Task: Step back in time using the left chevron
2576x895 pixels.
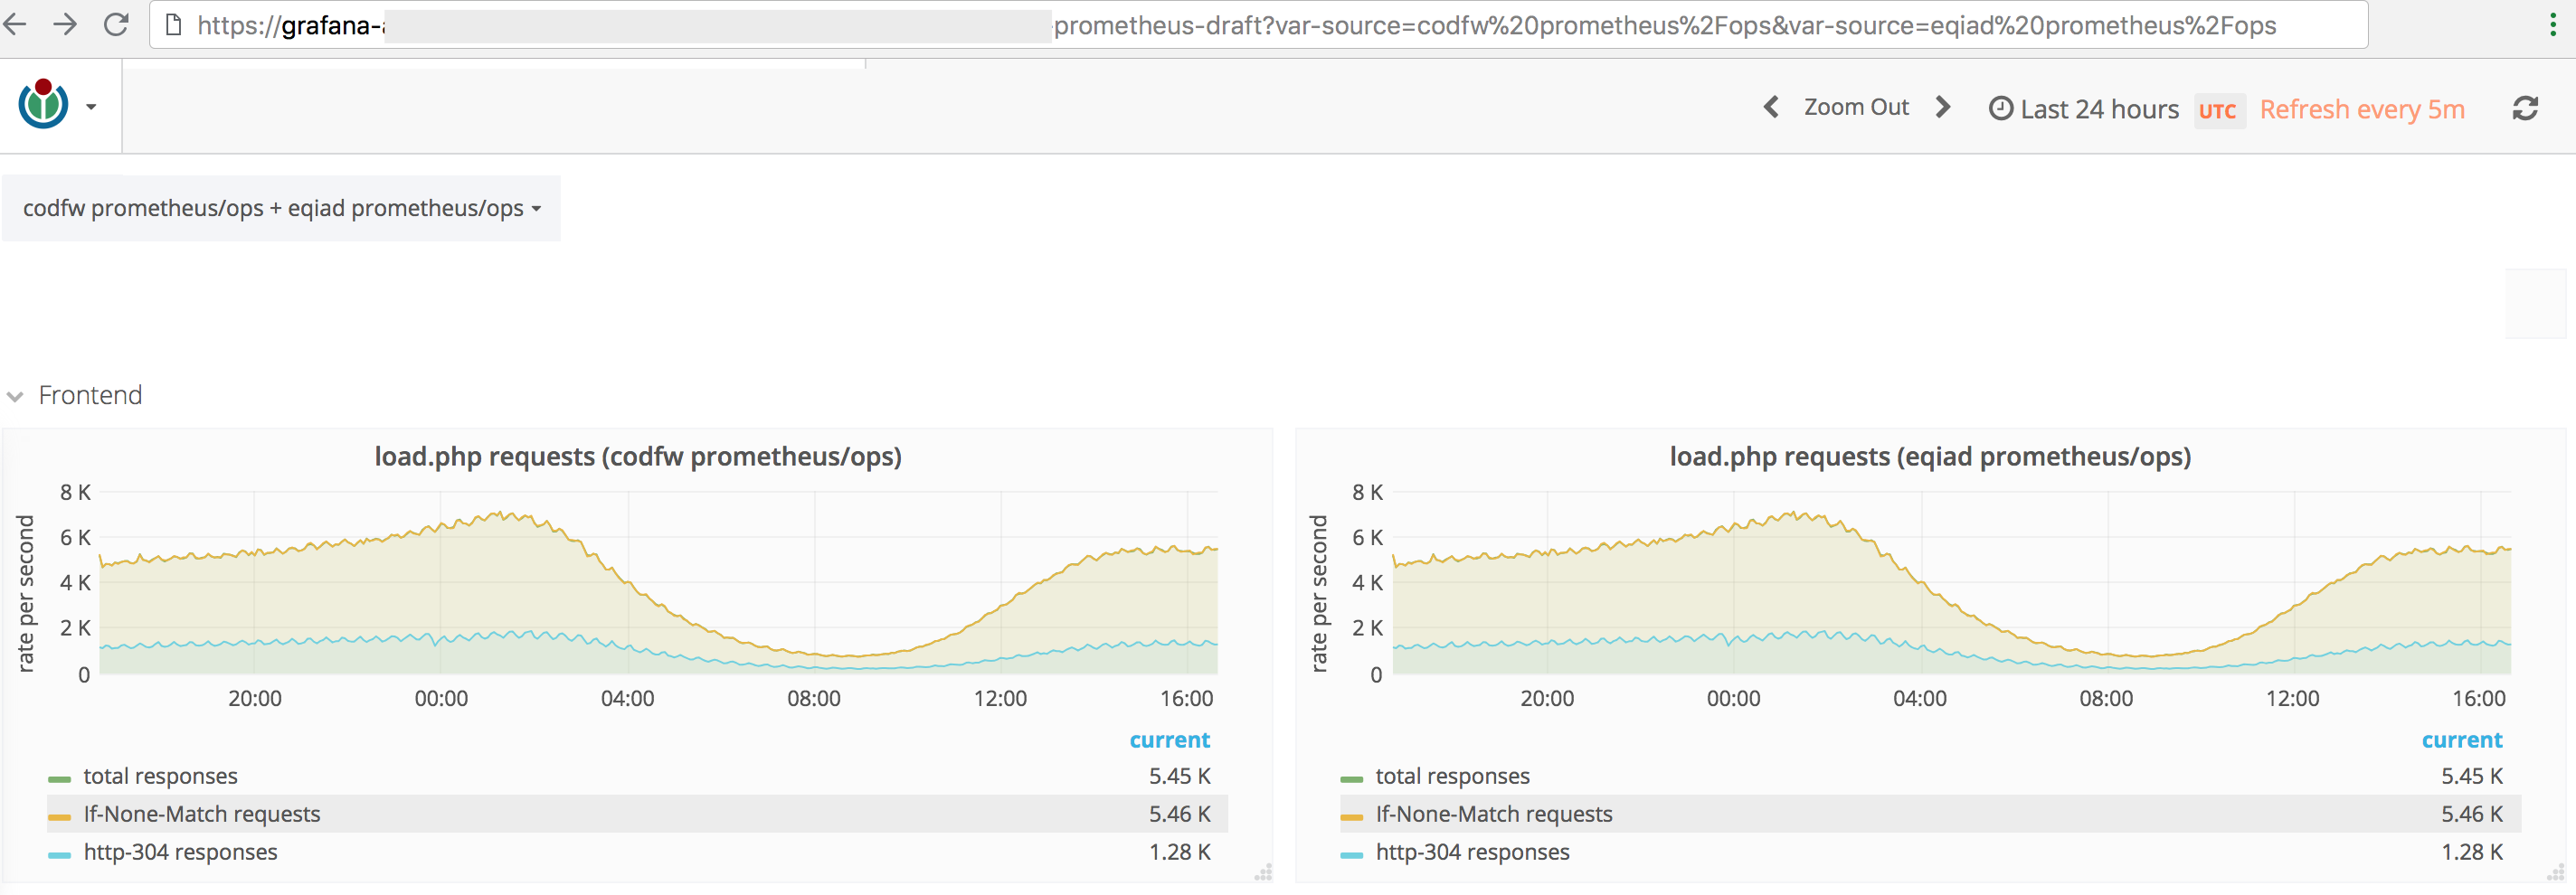Action: pos(1770,107)
